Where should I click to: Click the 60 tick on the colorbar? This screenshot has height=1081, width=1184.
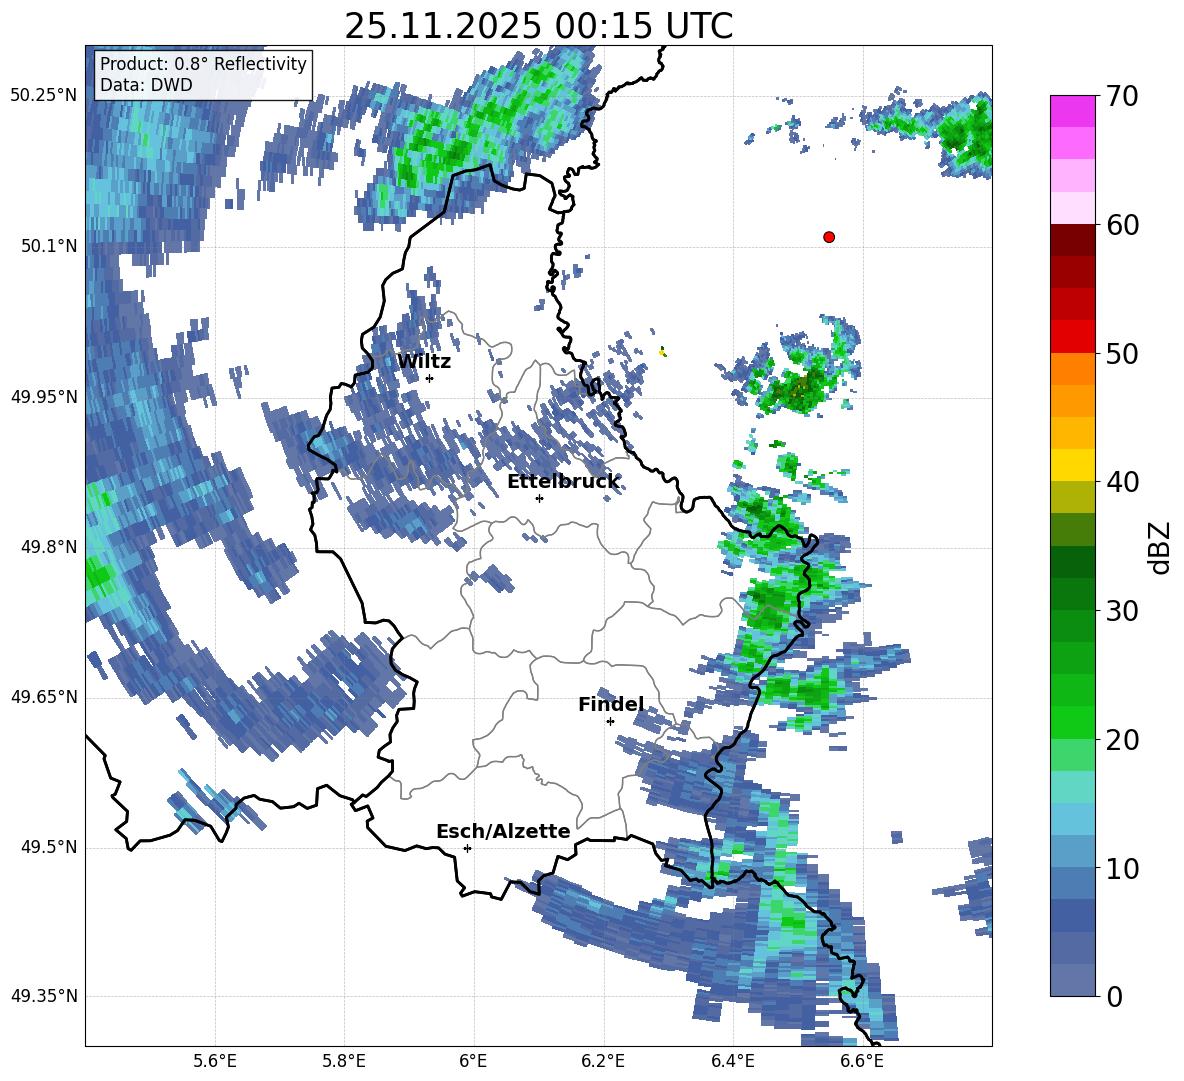(x=1122, y=225)
